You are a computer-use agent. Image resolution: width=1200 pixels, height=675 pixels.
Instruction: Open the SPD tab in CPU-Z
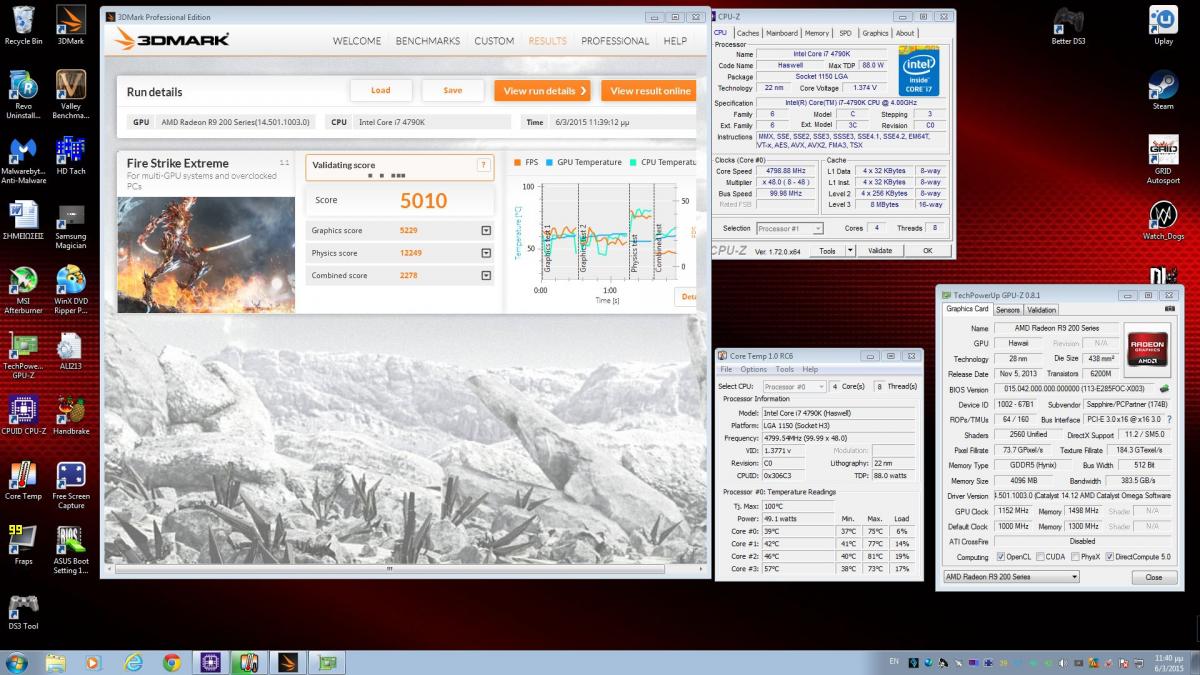coord(846,33)
